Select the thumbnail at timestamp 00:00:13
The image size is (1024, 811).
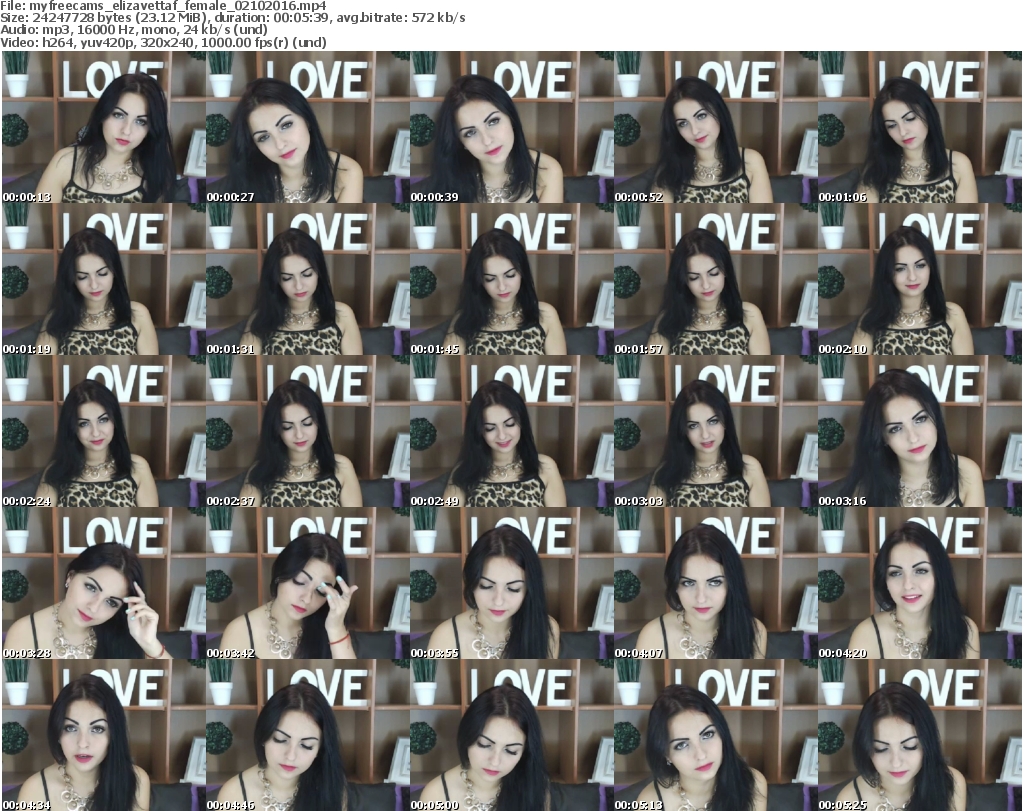point(104,127)
